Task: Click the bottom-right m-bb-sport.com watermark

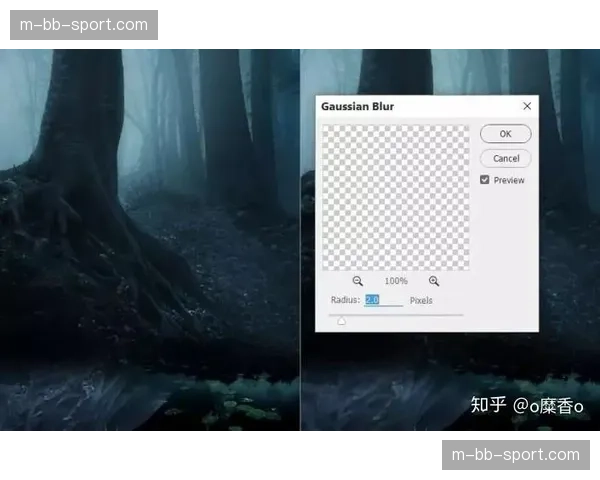Action: pyautogui.click(x=516, y=455)
